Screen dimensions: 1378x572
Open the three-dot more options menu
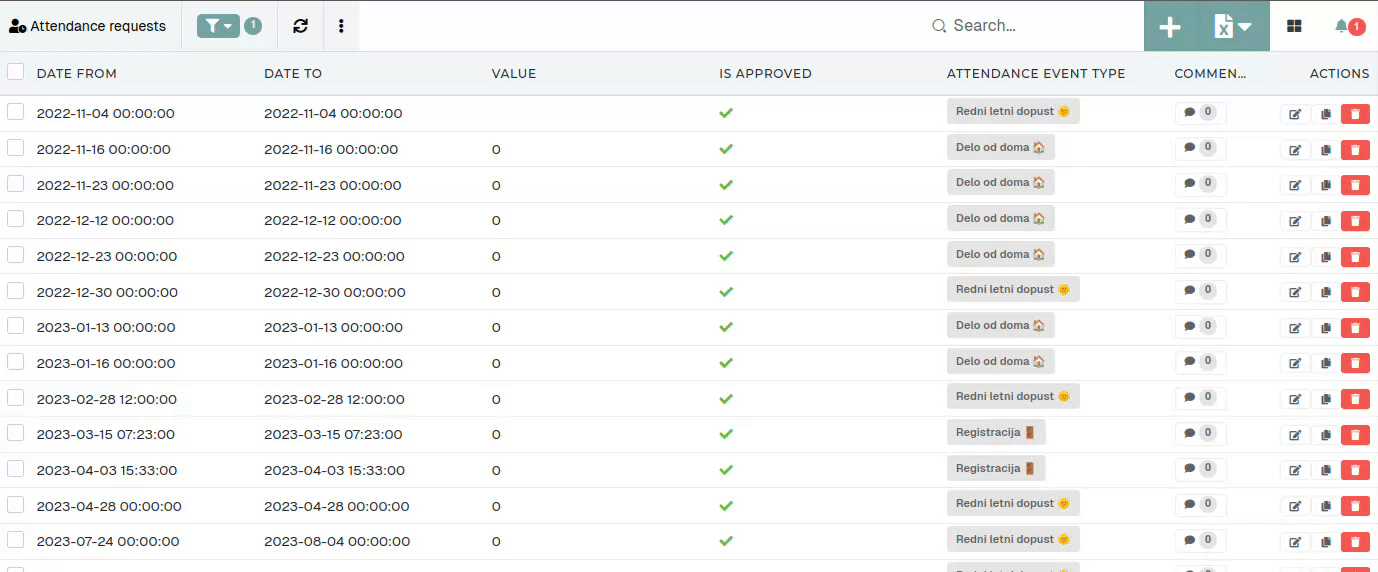tap(341, 26)
